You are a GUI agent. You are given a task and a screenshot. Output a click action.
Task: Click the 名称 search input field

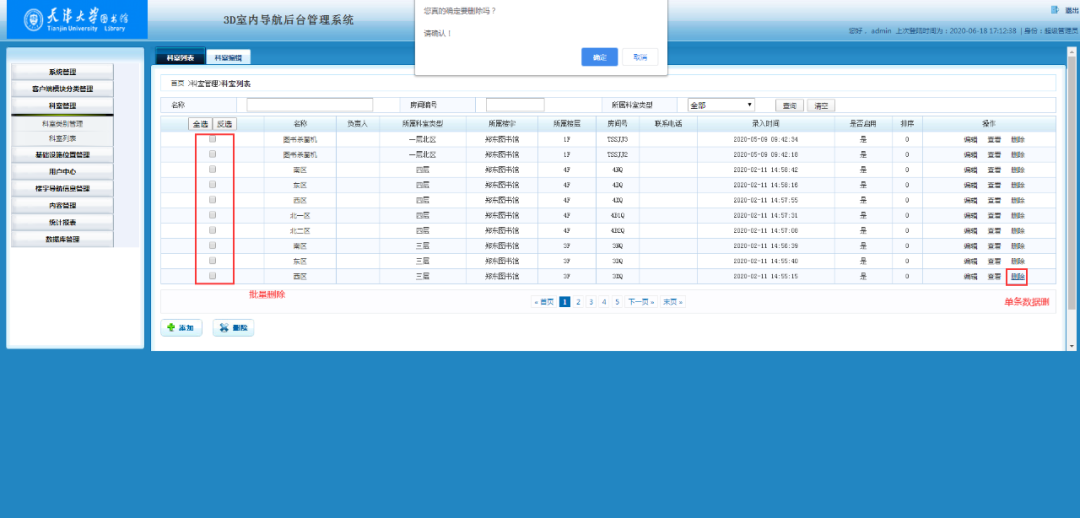[309, 105]
